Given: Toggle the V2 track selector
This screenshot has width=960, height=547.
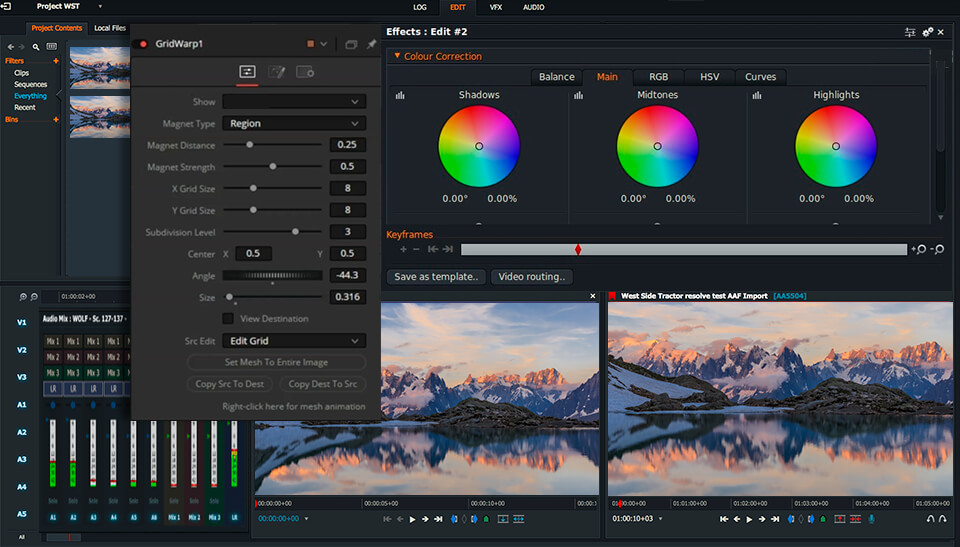Looking at the screenshot, I should [21, 350].
